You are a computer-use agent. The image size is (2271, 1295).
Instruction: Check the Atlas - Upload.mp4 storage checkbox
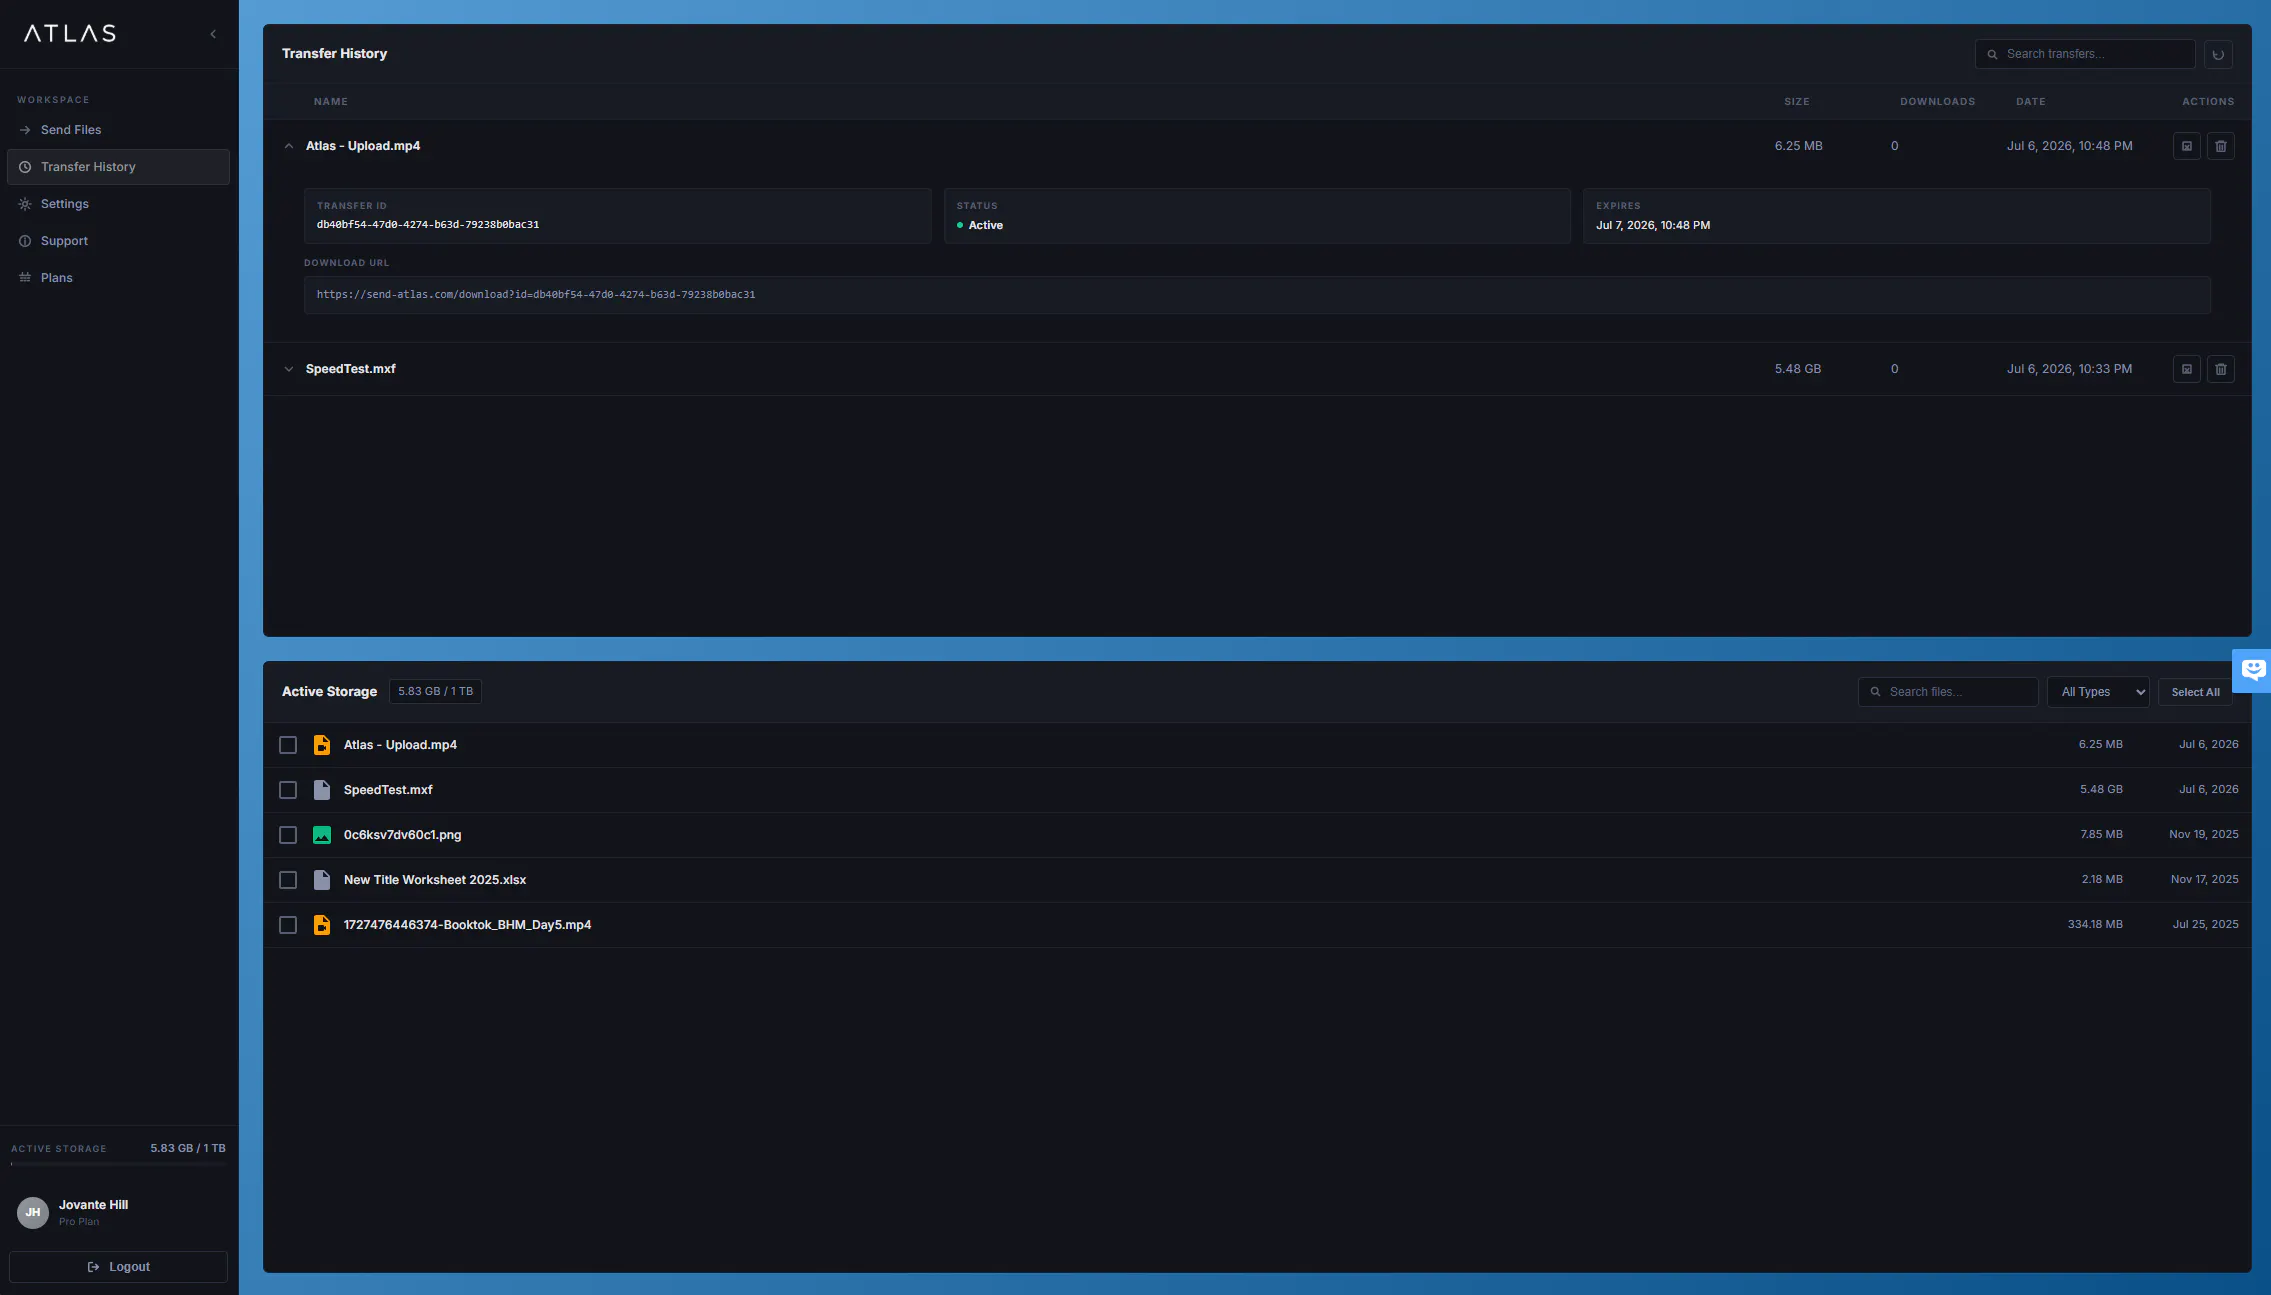288,745
